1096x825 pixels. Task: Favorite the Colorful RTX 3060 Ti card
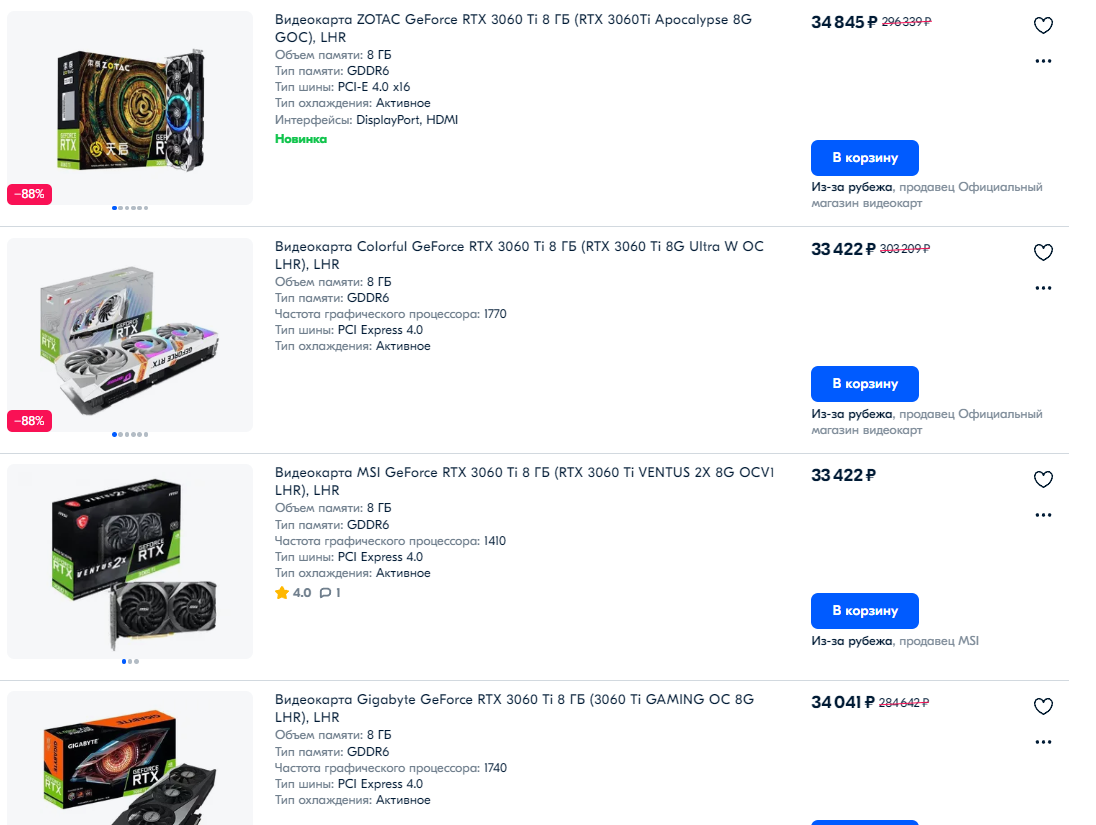click(x=1043, y=252)
